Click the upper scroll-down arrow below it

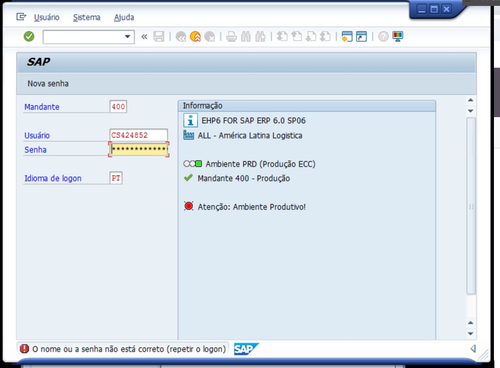(470, 111)
